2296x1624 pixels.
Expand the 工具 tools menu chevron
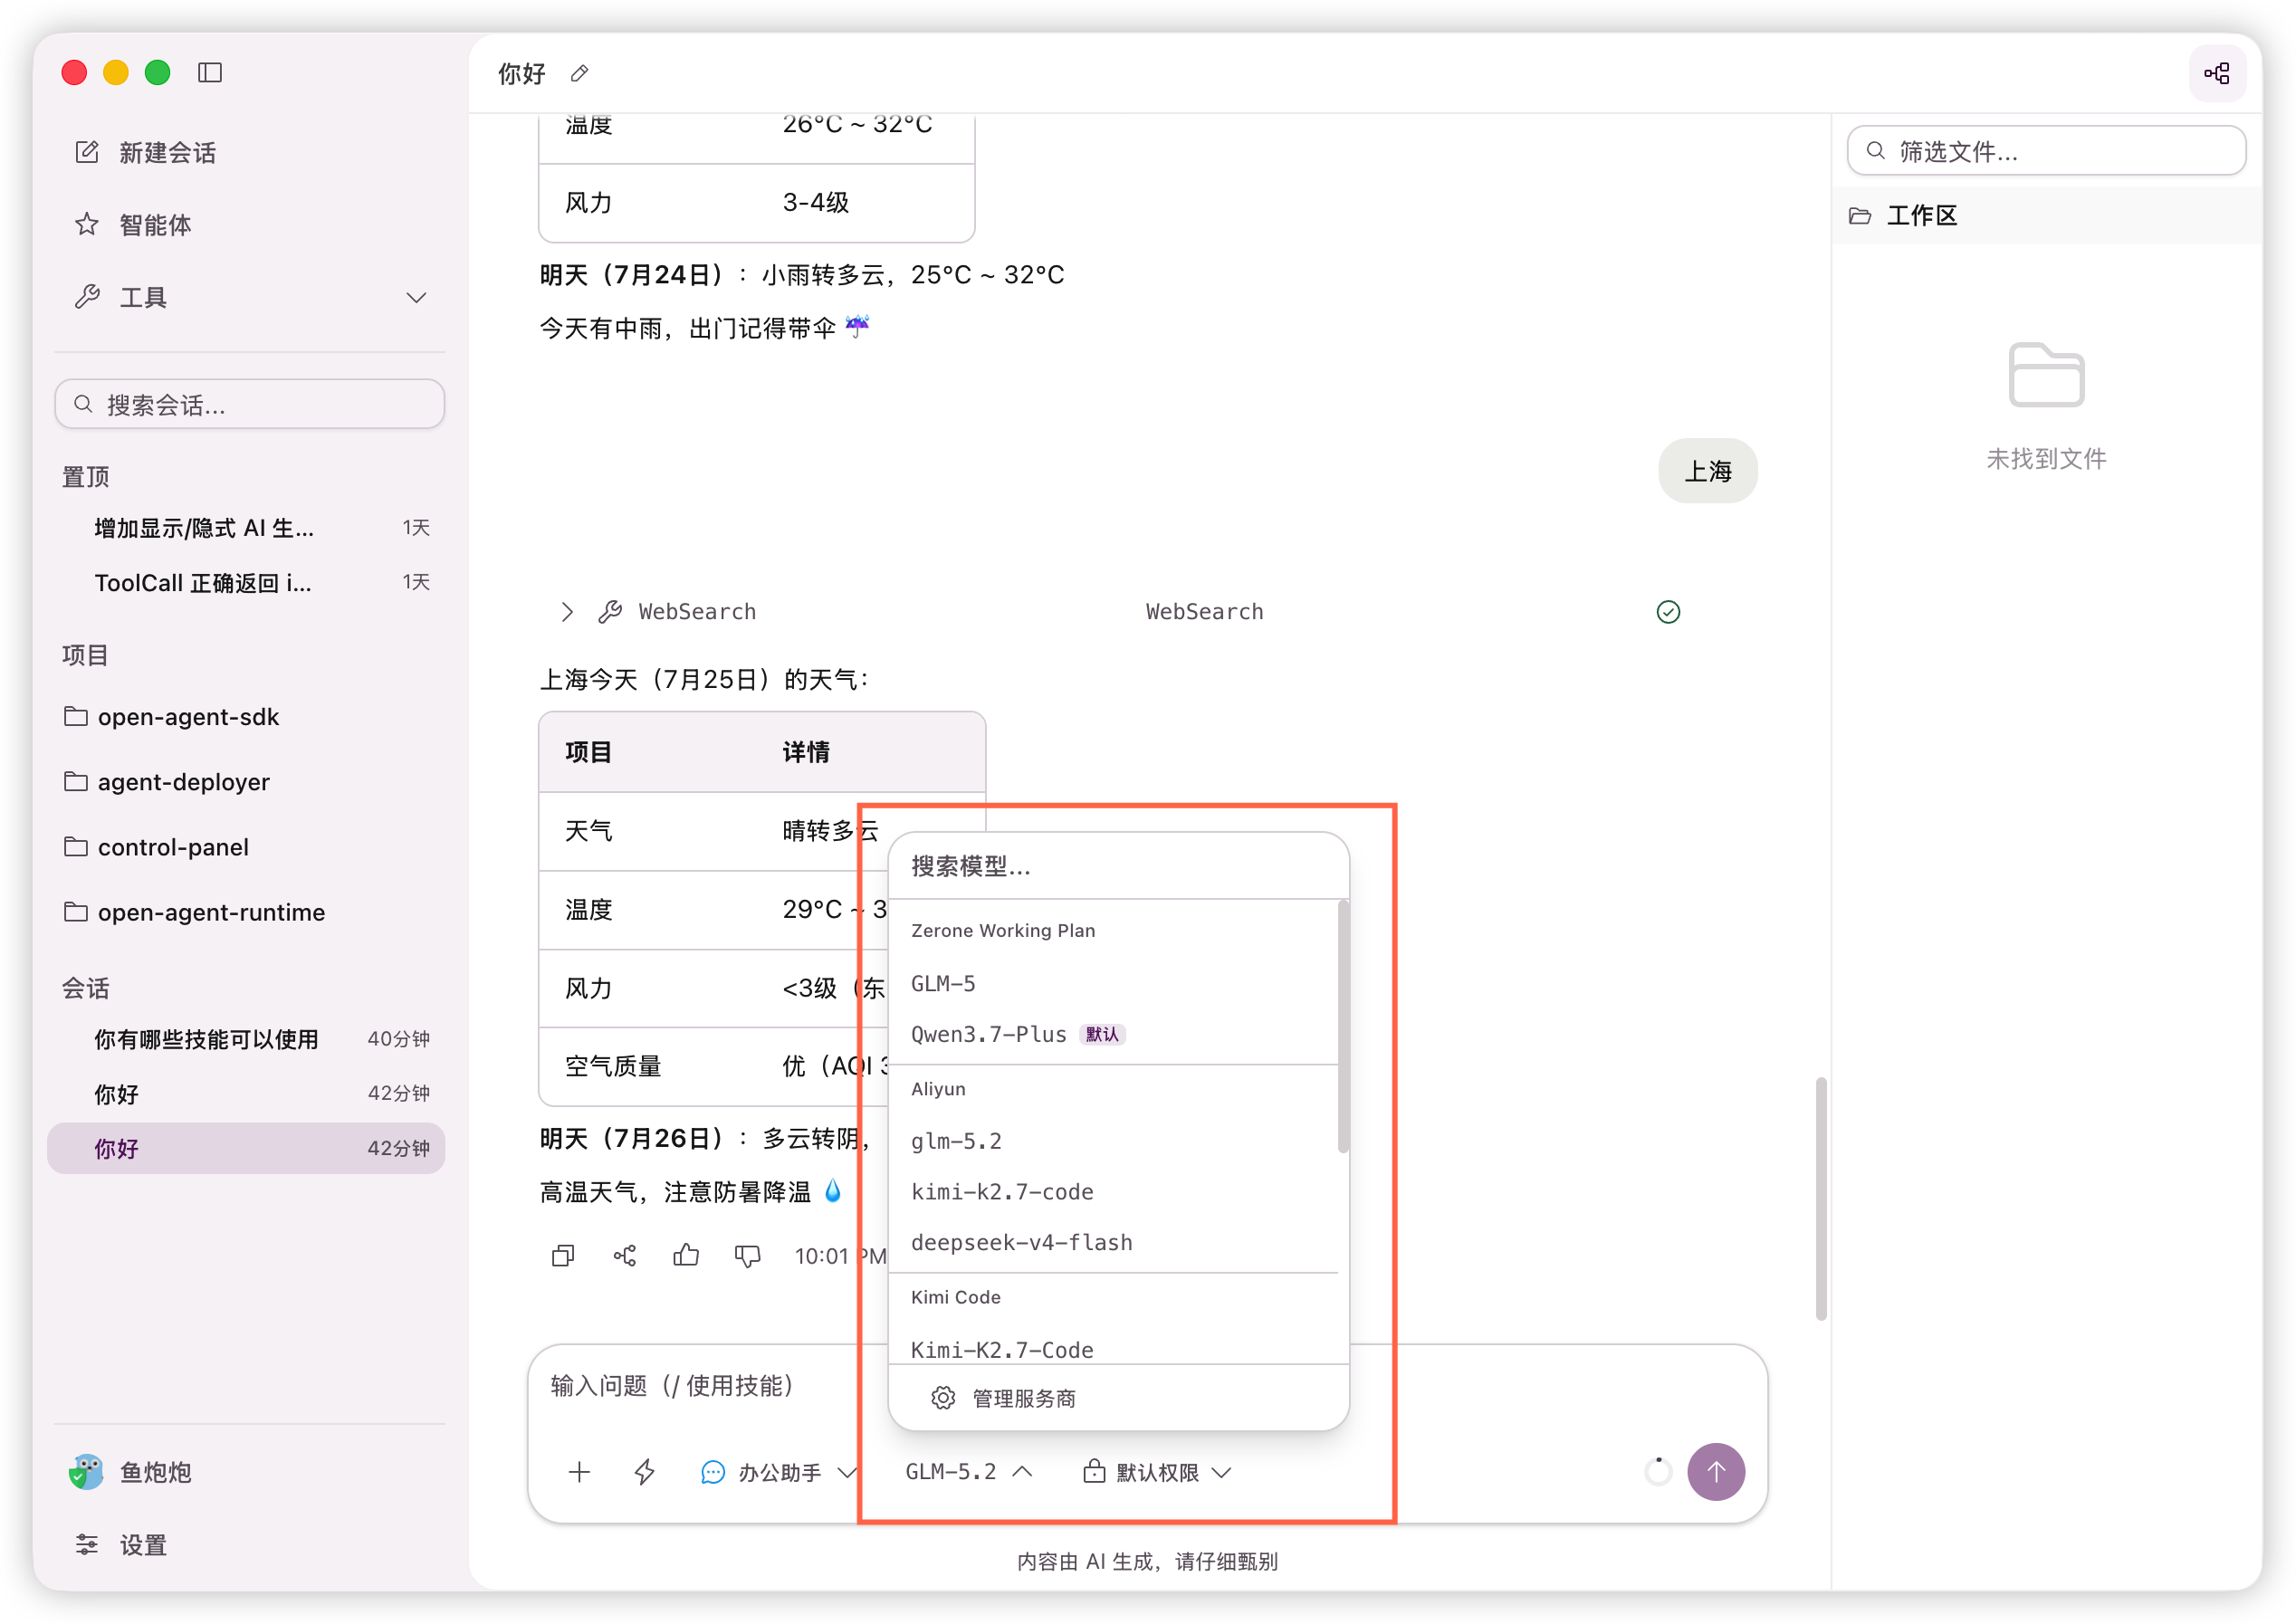tap(416, 298)
